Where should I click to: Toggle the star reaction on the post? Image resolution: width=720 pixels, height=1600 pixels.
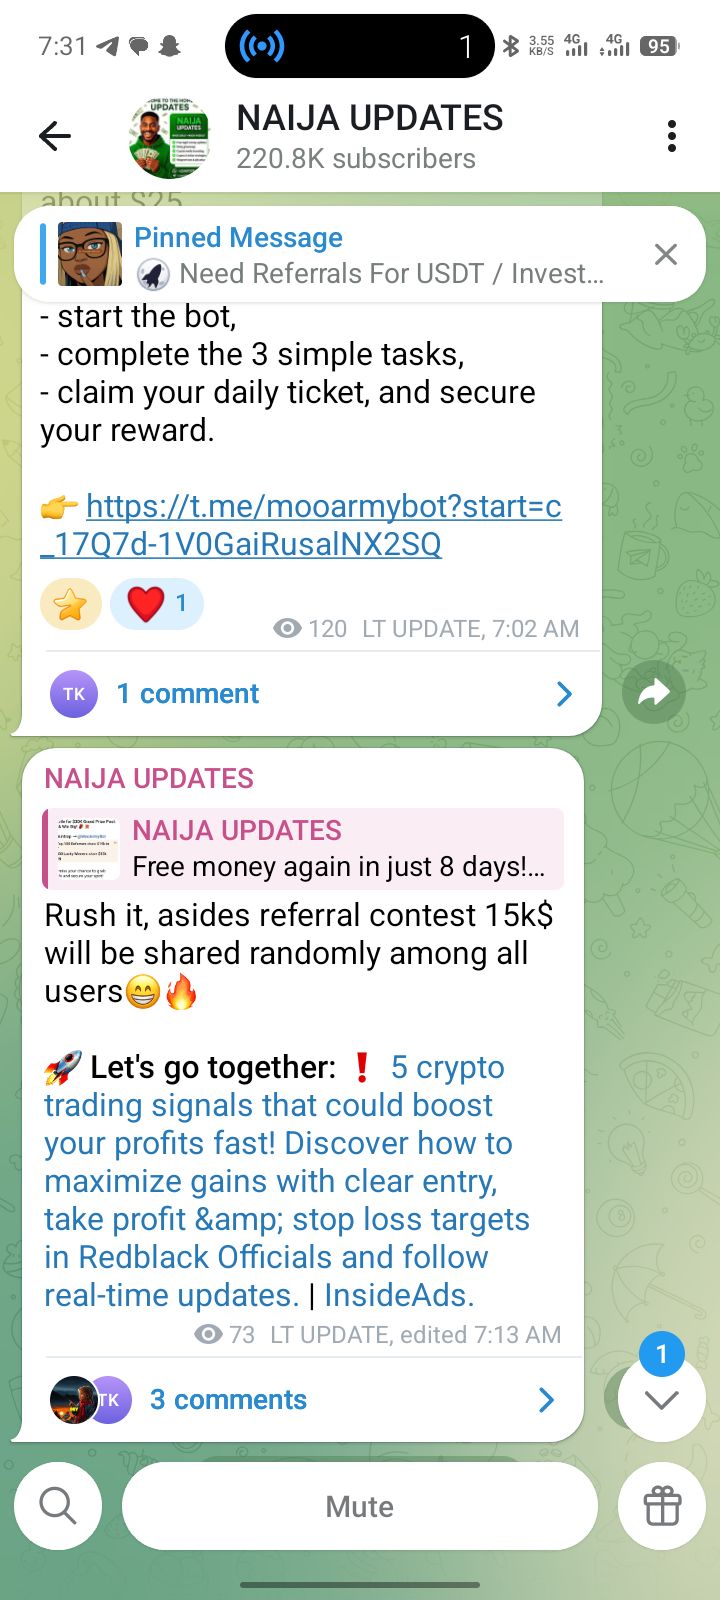tap(71, 604)
